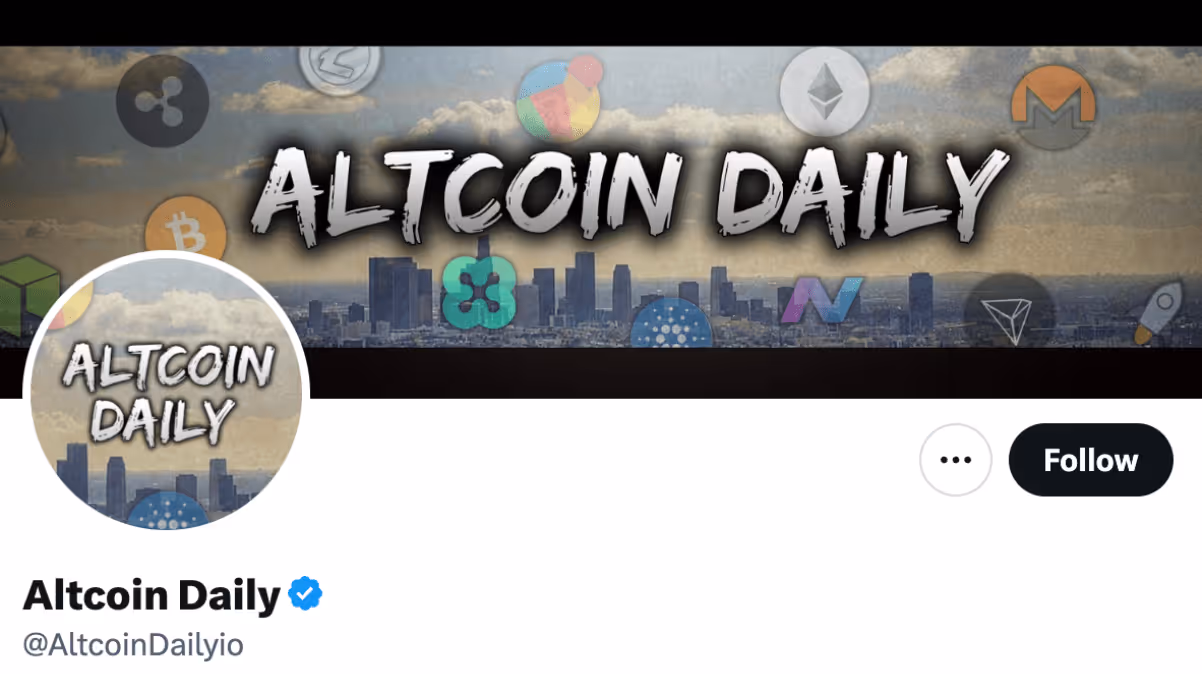1202x674 pixels.
Task: Click the Follow button
Action: [1090, 460]
